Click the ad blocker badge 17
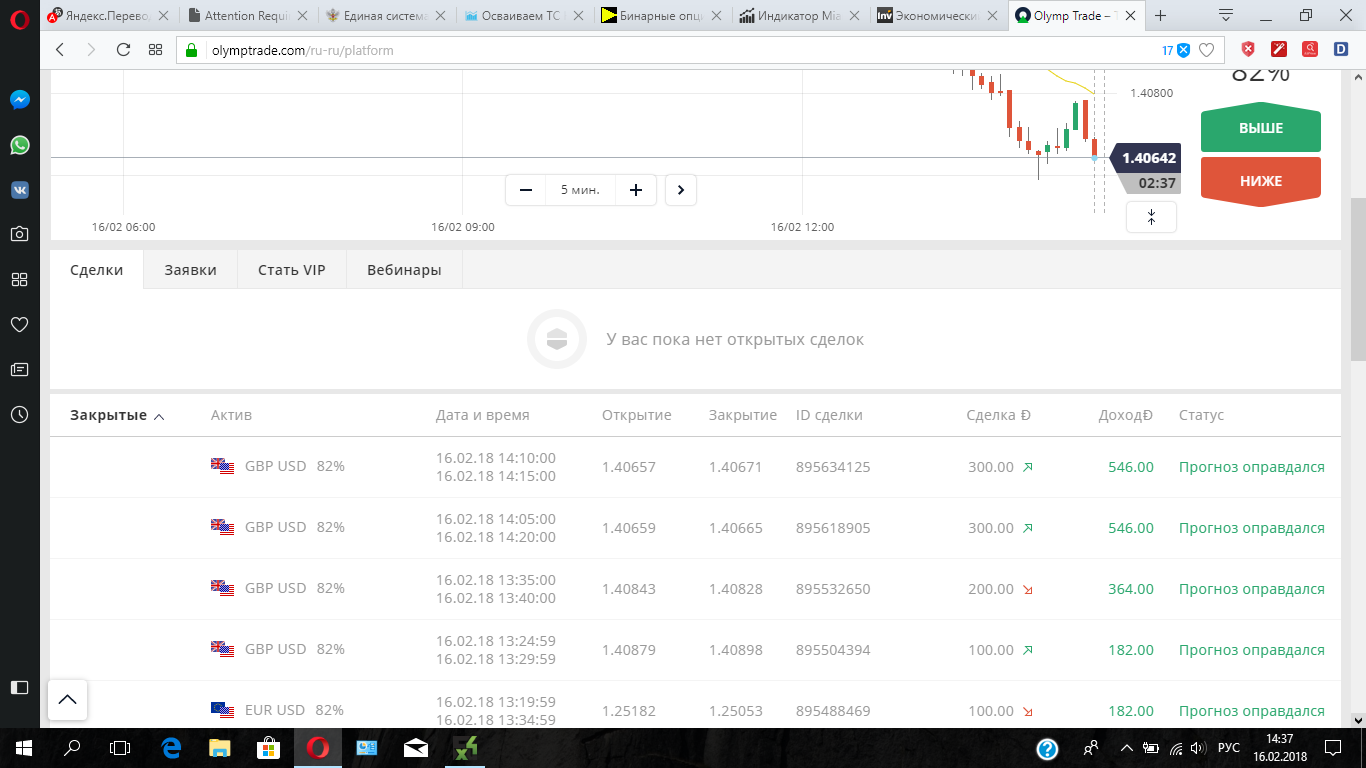 [1176, 50]
